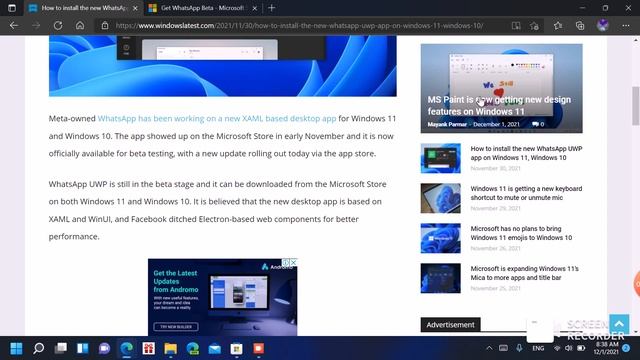Reload the page with the refresh icon
Viewport: 640px width, 360px height.
[x=58, y=25]
